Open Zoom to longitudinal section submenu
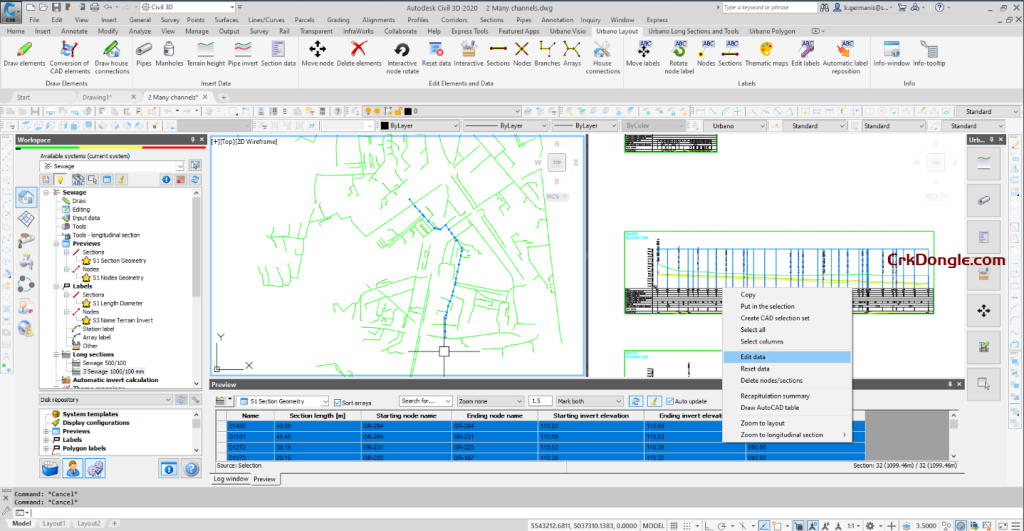This screenshot has height=531, width=1024. (x=787, y=435)
